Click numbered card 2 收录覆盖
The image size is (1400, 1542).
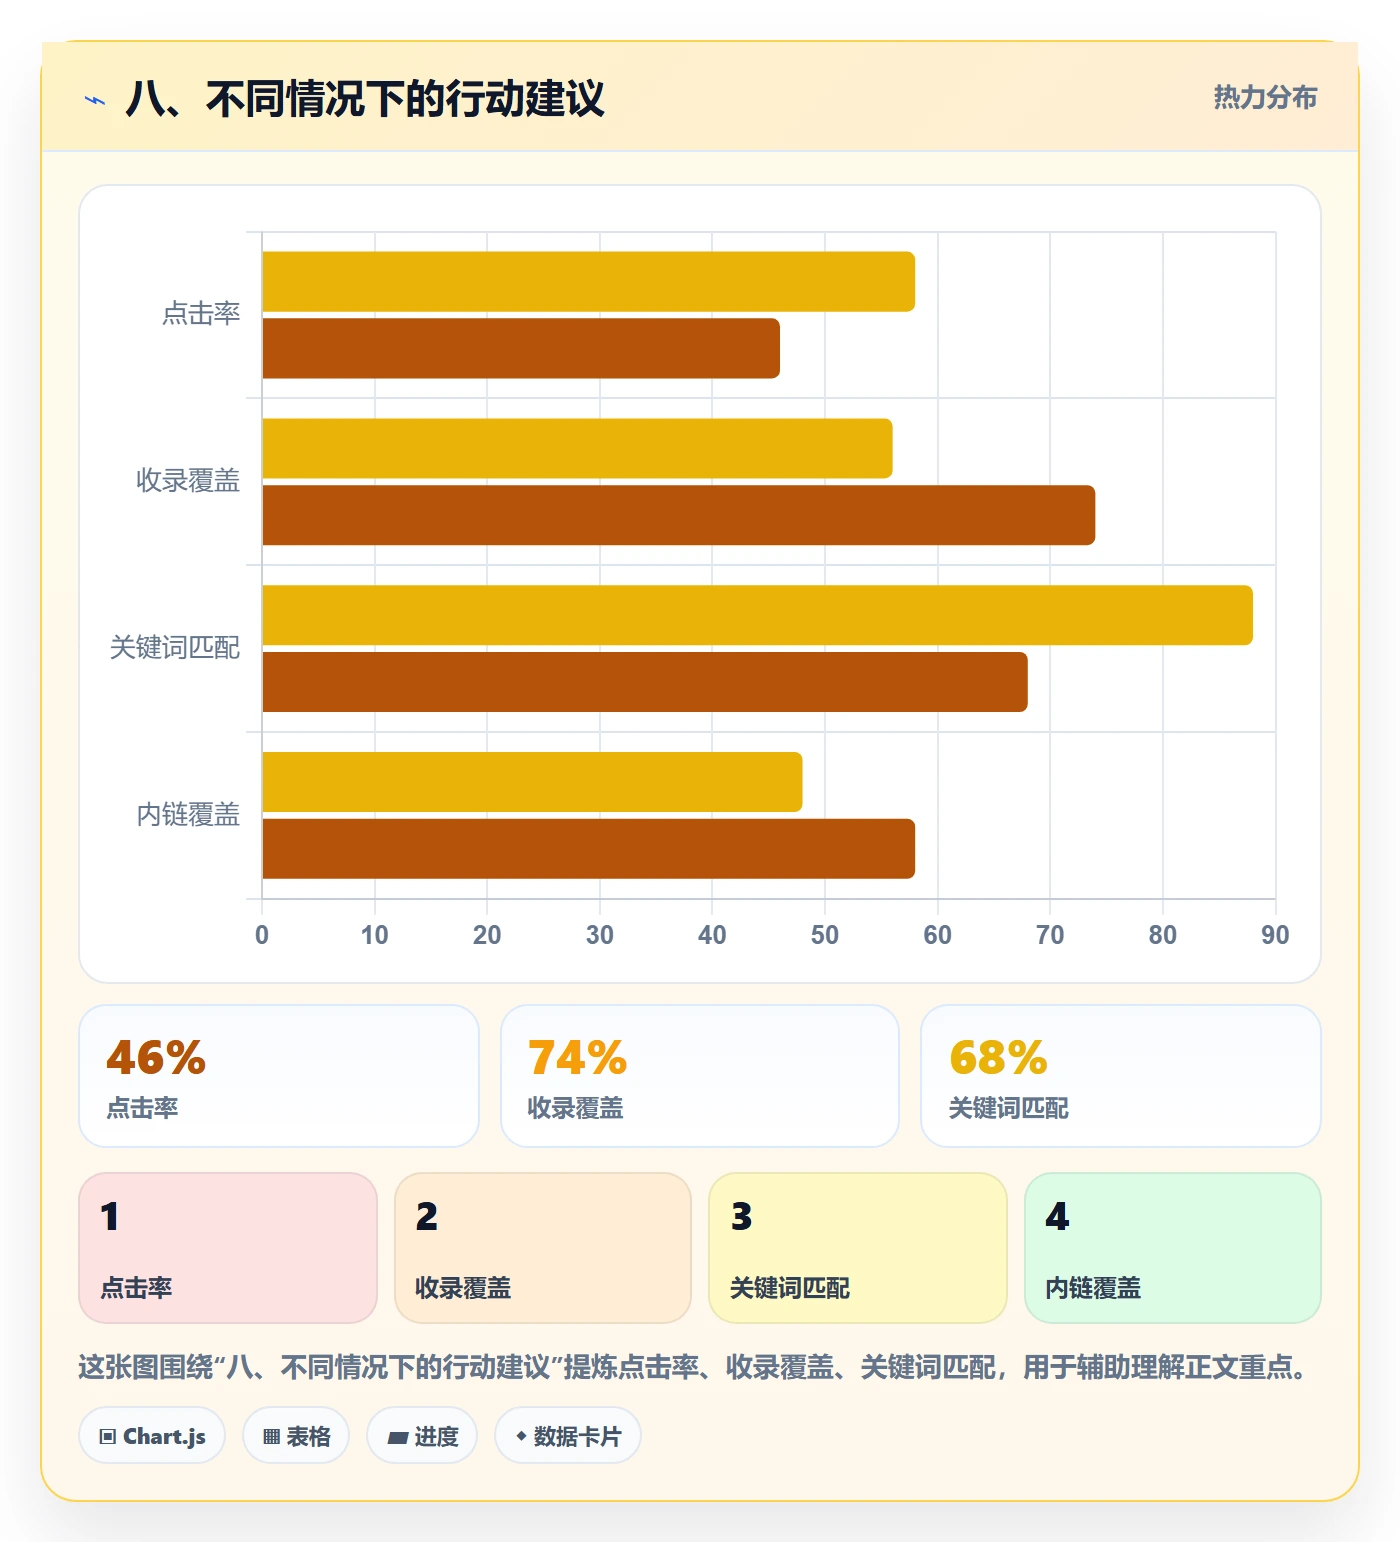[x=543, y=1248]
